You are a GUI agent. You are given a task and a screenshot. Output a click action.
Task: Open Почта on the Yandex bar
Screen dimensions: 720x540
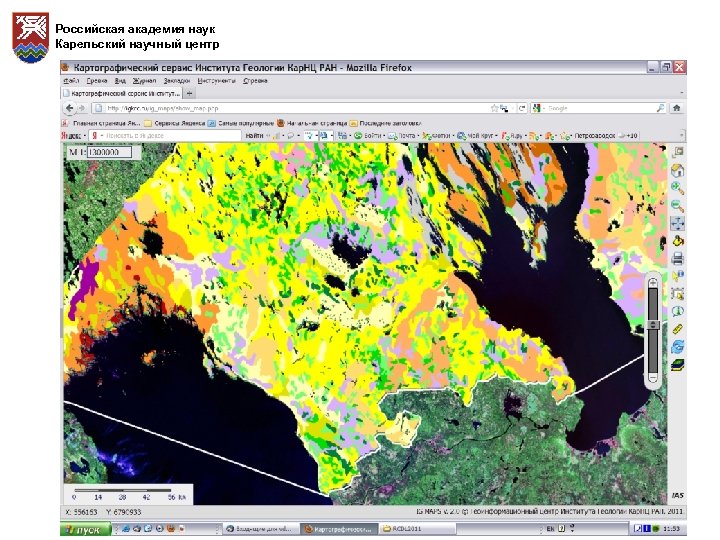(403, 136)
